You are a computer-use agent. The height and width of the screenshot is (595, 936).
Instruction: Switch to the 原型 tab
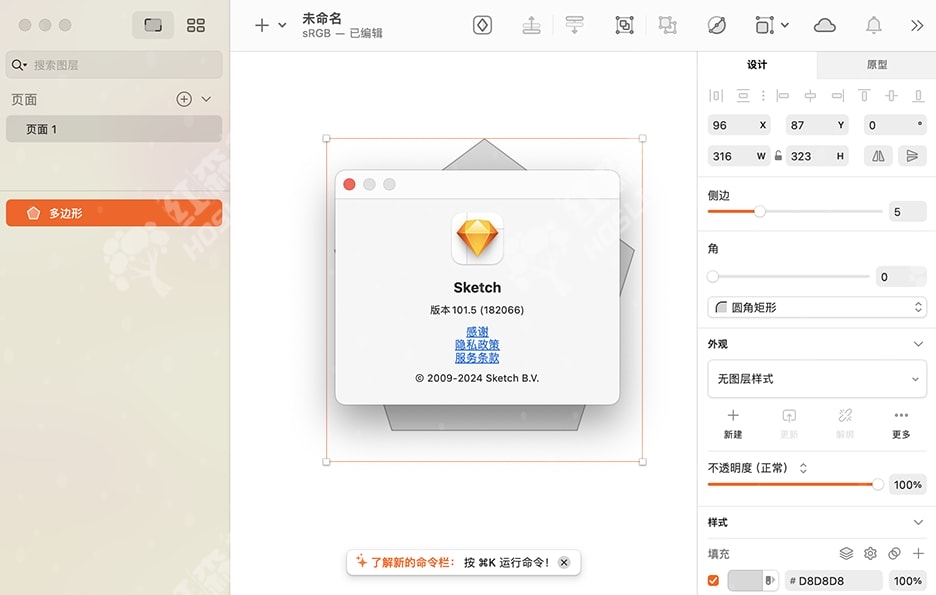[x=876, y=64]
